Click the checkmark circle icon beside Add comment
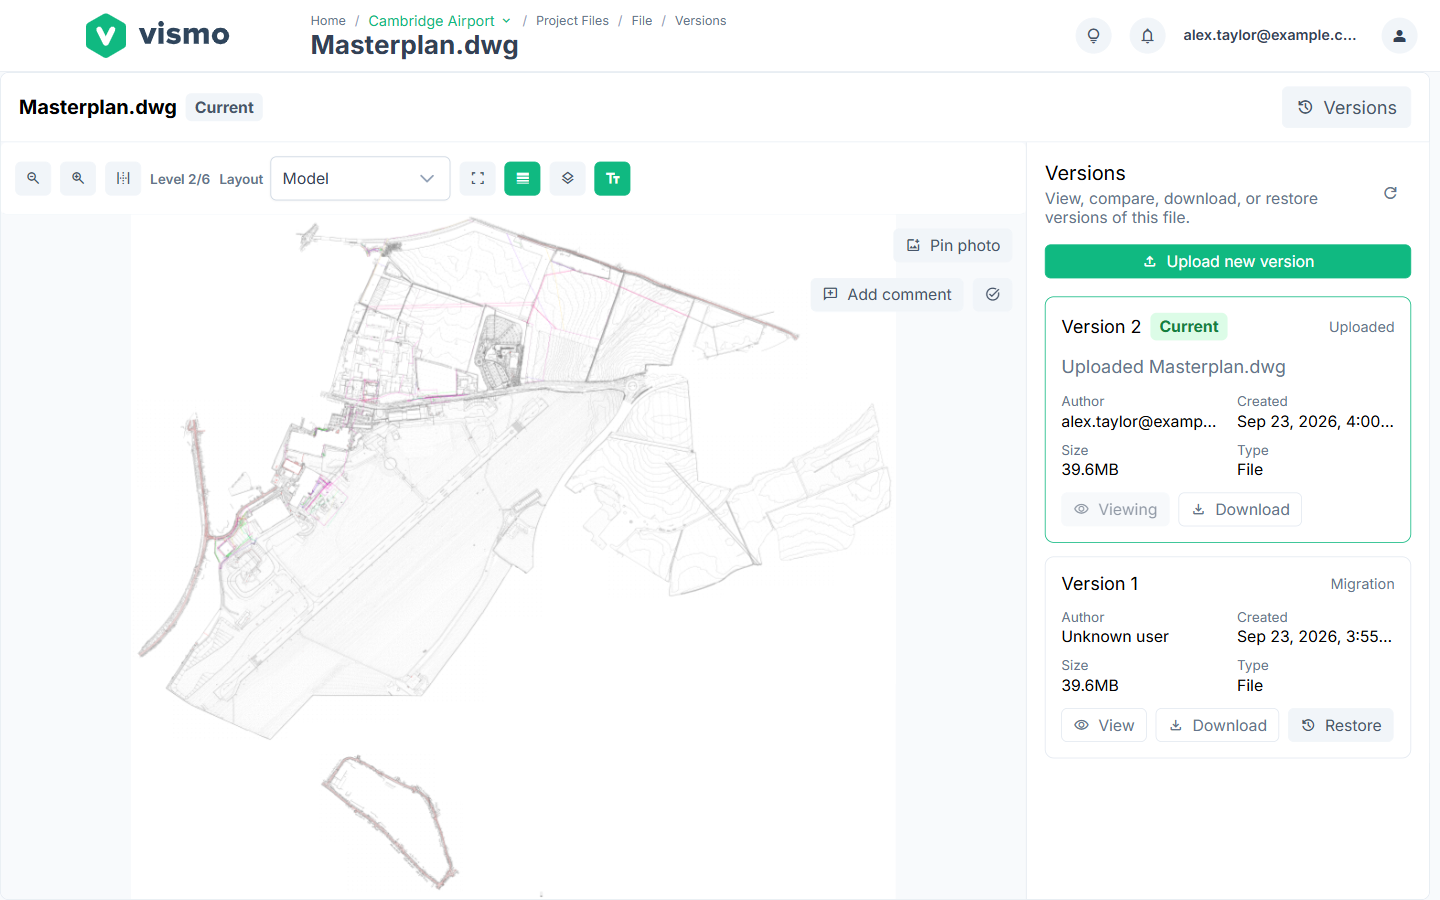1440x900 pixels. 993,294
